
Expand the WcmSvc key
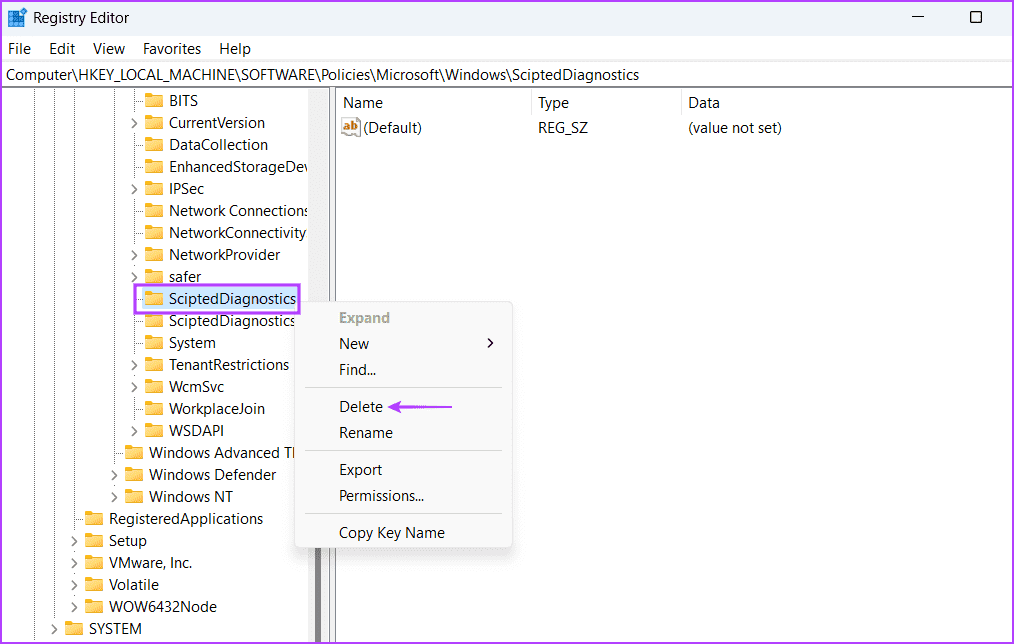click(134, 387)
